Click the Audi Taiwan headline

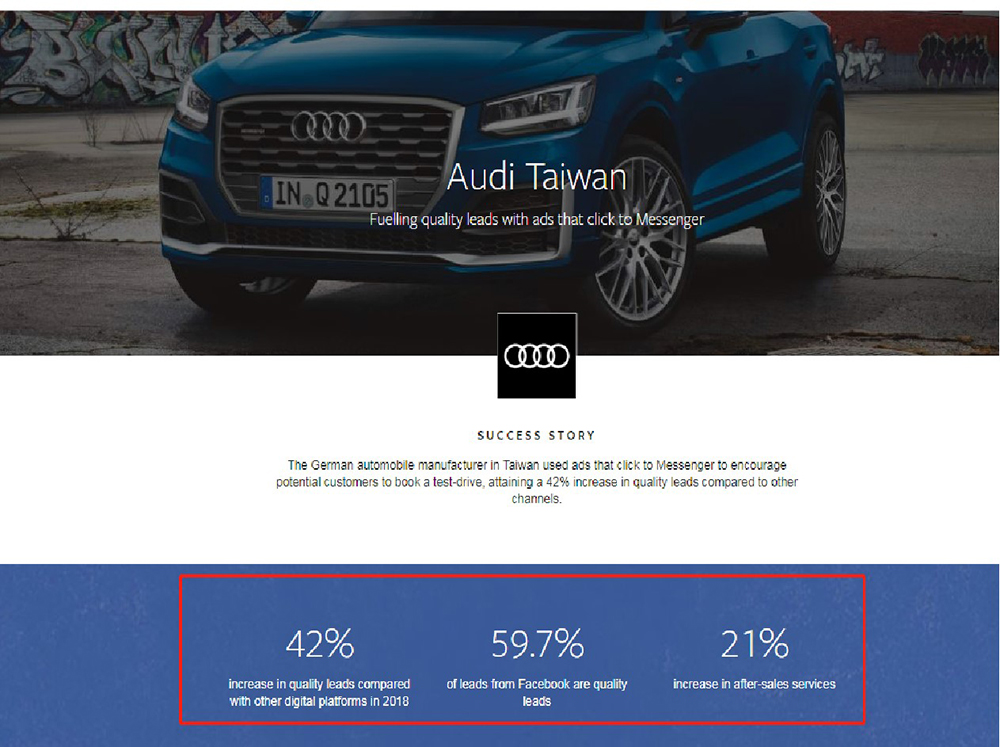[537, 177]
